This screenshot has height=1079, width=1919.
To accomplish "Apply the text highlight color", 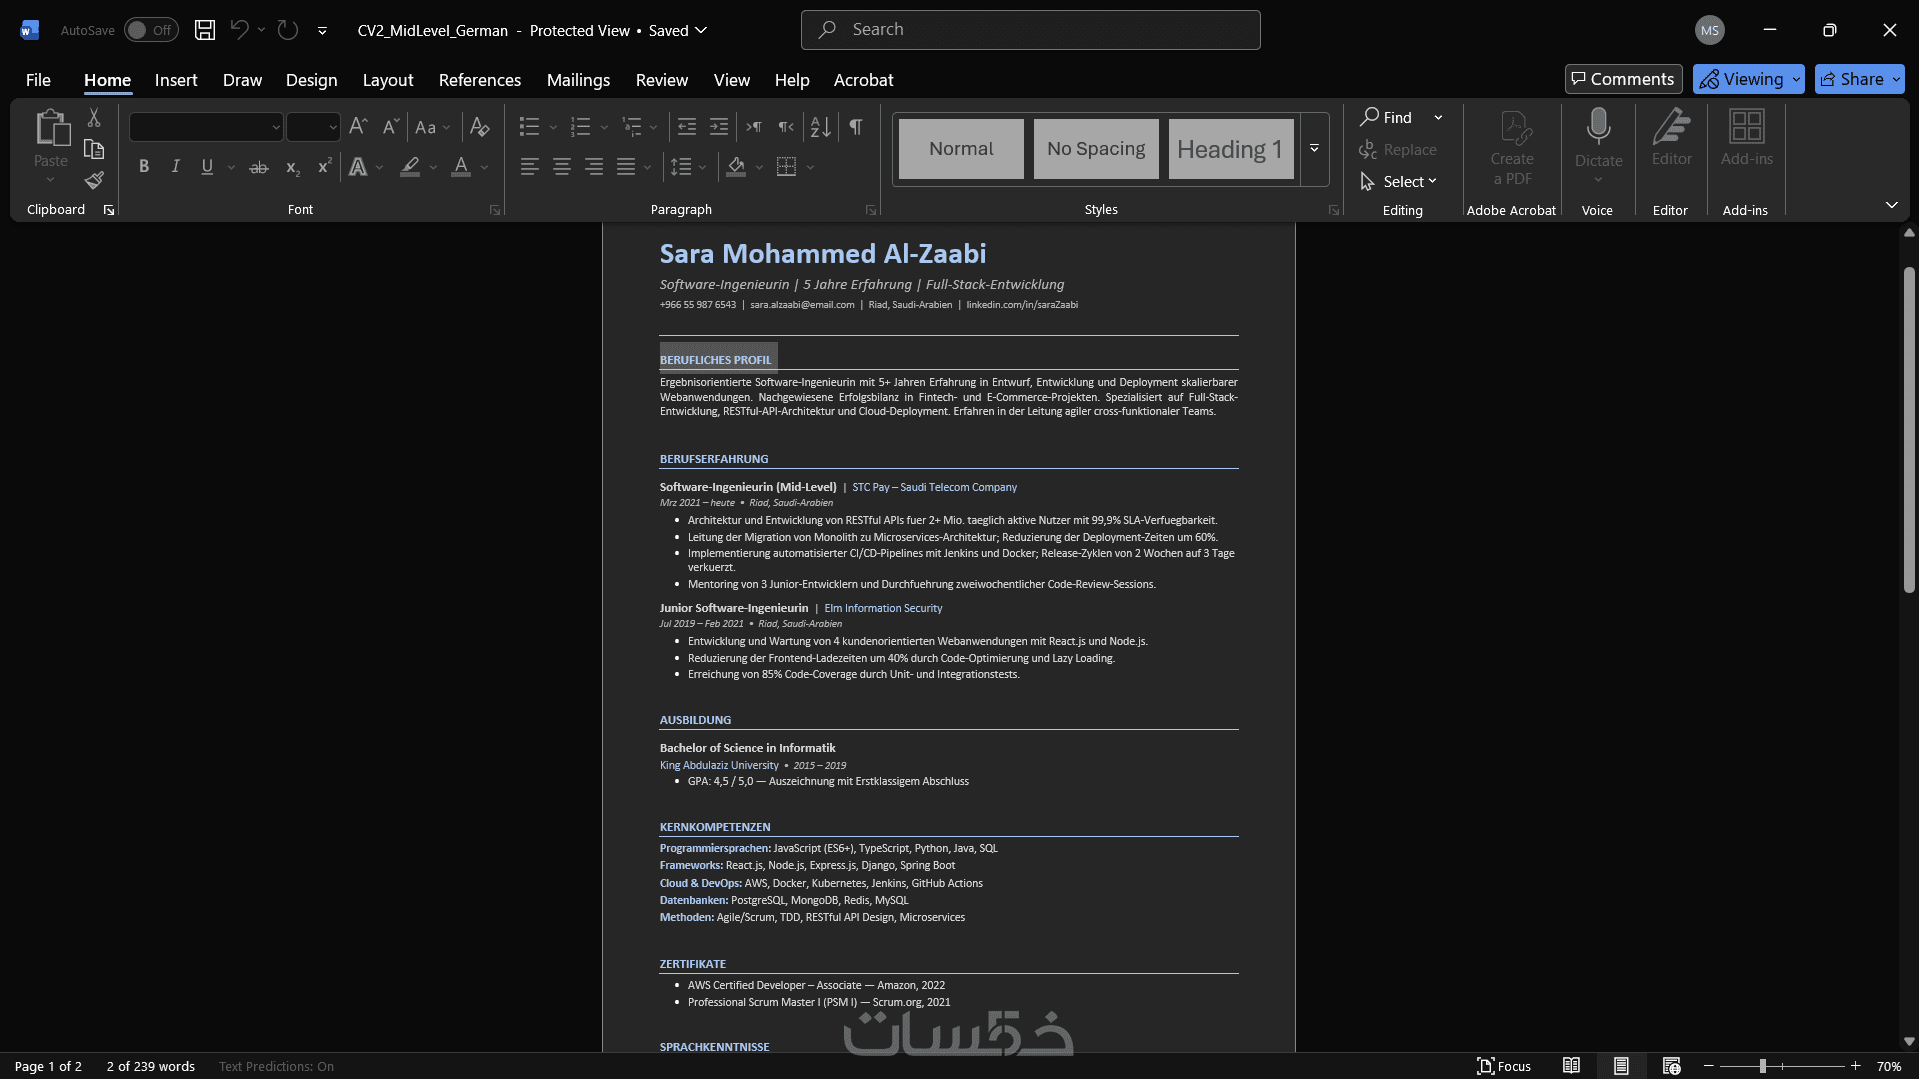I will tap(410, 167).
